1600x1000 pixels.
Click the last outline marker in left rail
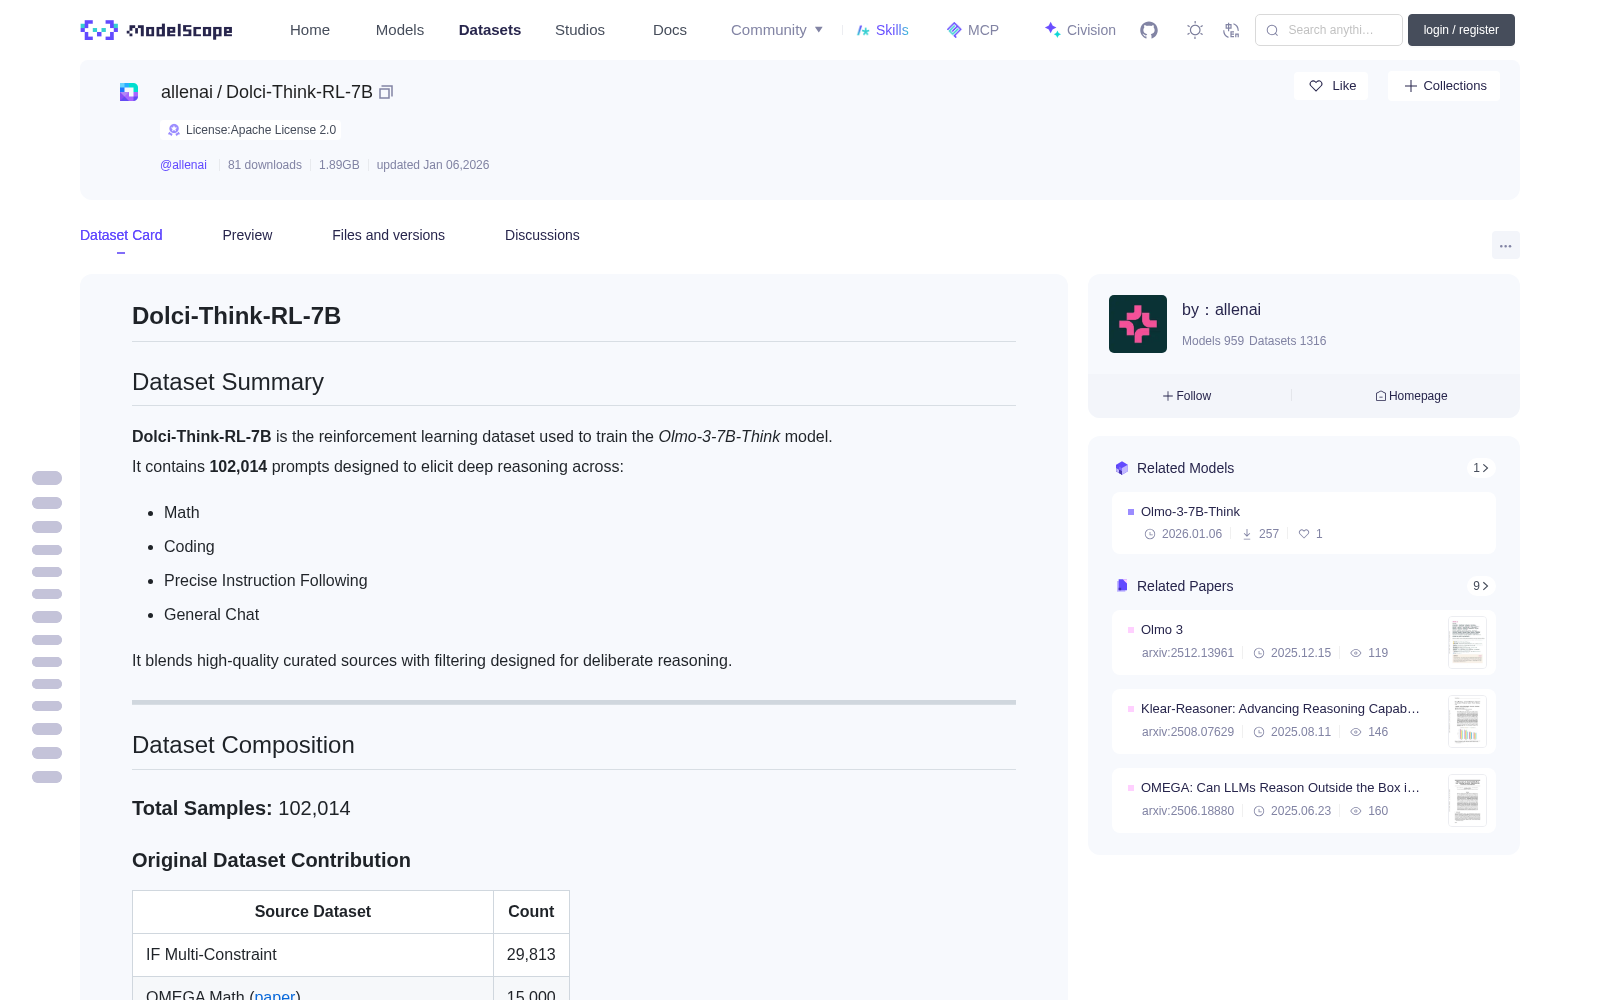(47, 777)
